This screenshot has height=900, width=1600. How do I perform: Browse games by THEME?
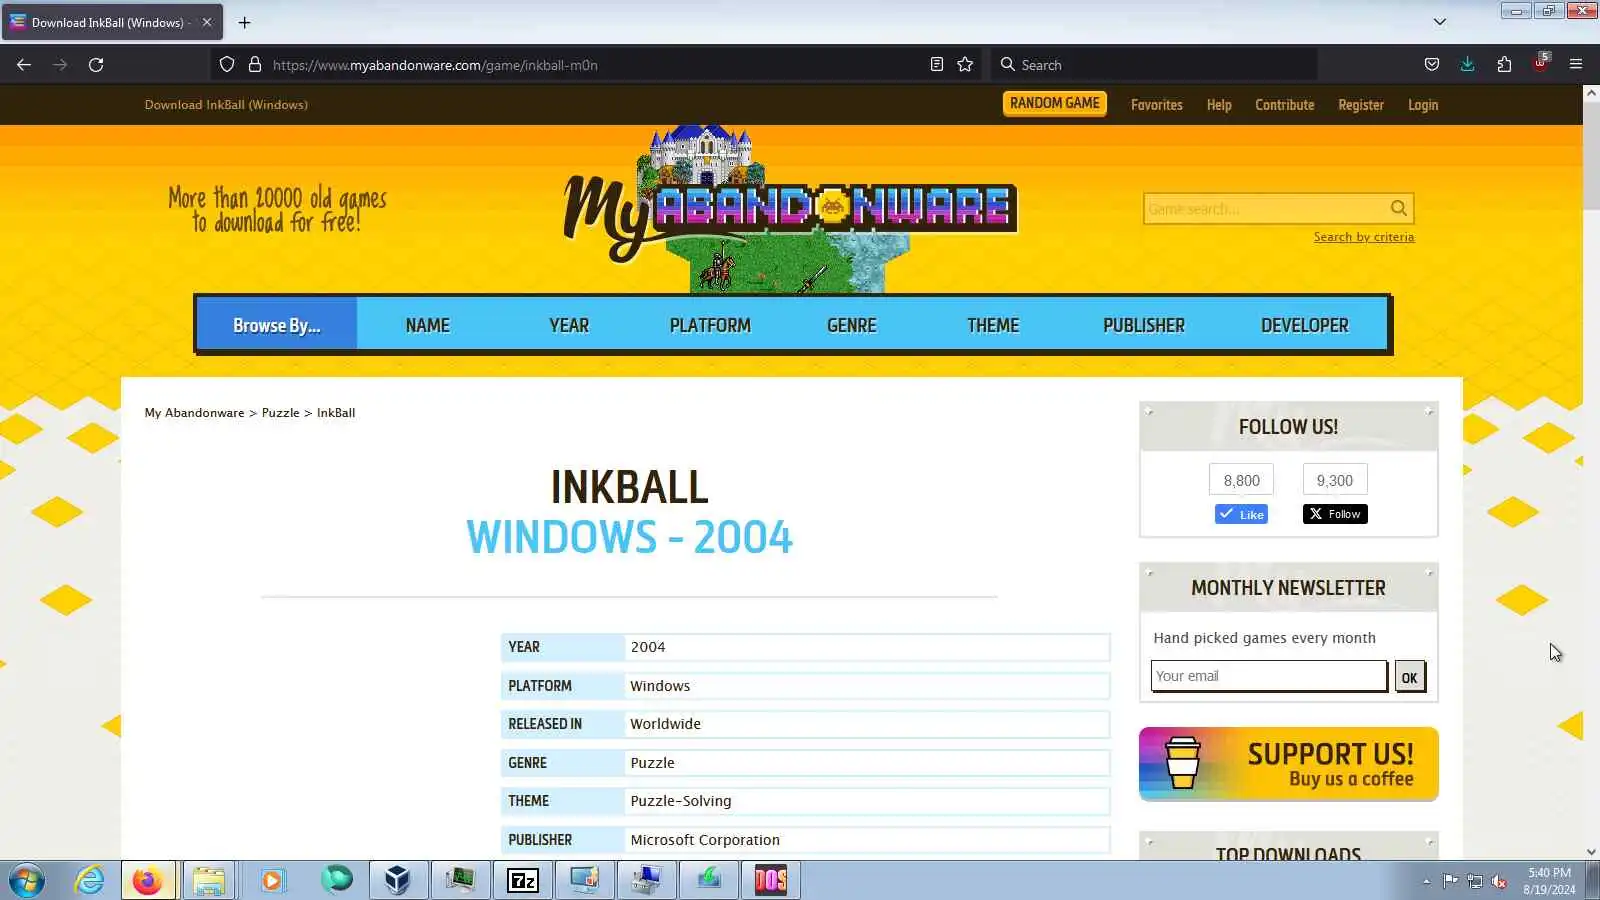click(x=993, y=325)
